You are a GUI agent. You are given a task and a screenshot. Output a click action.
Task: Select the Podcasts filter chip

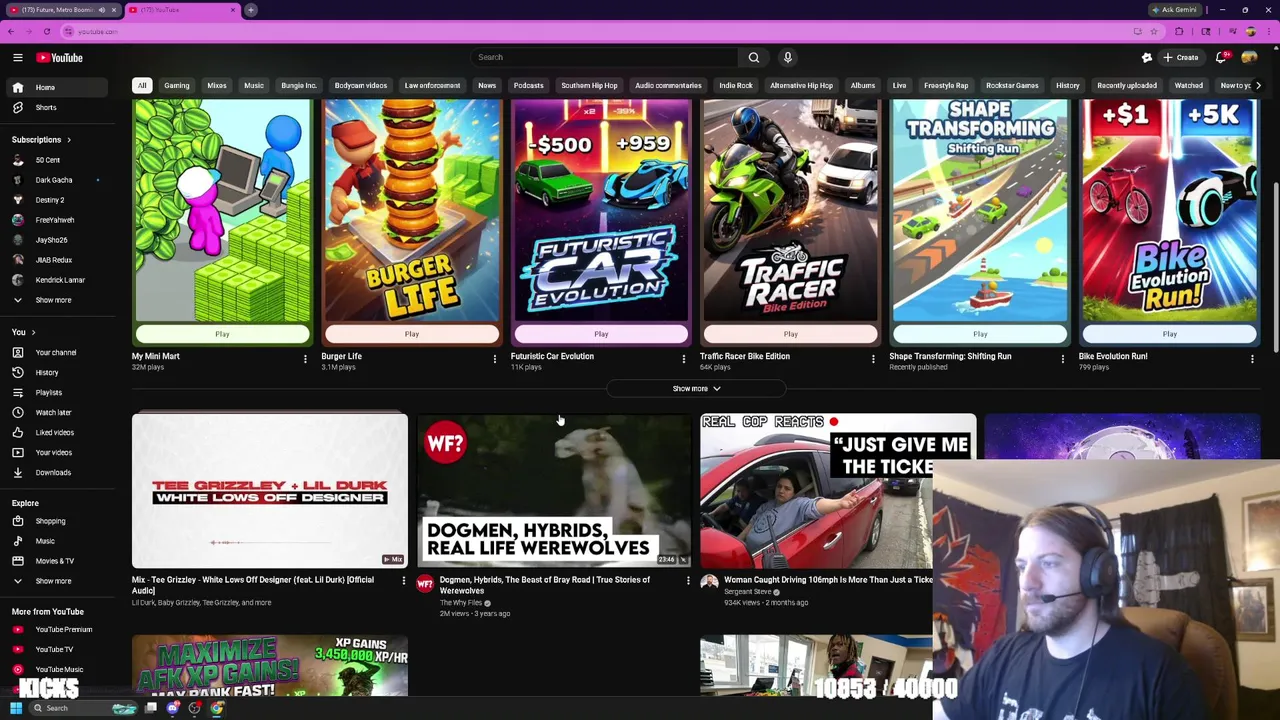(x=529, y=85)
